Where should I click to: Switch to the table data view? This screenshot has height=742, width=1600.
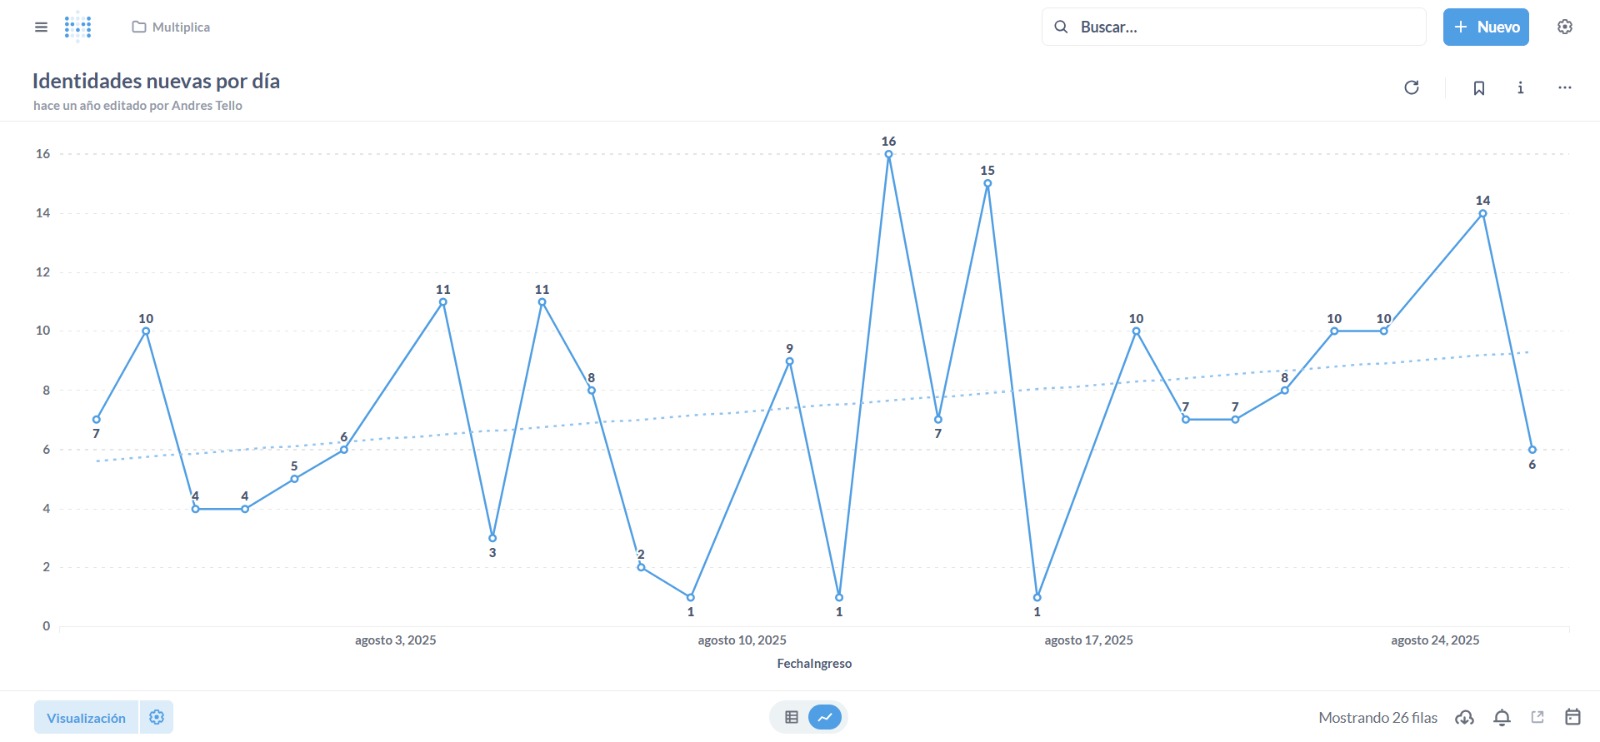click(792, 717)
